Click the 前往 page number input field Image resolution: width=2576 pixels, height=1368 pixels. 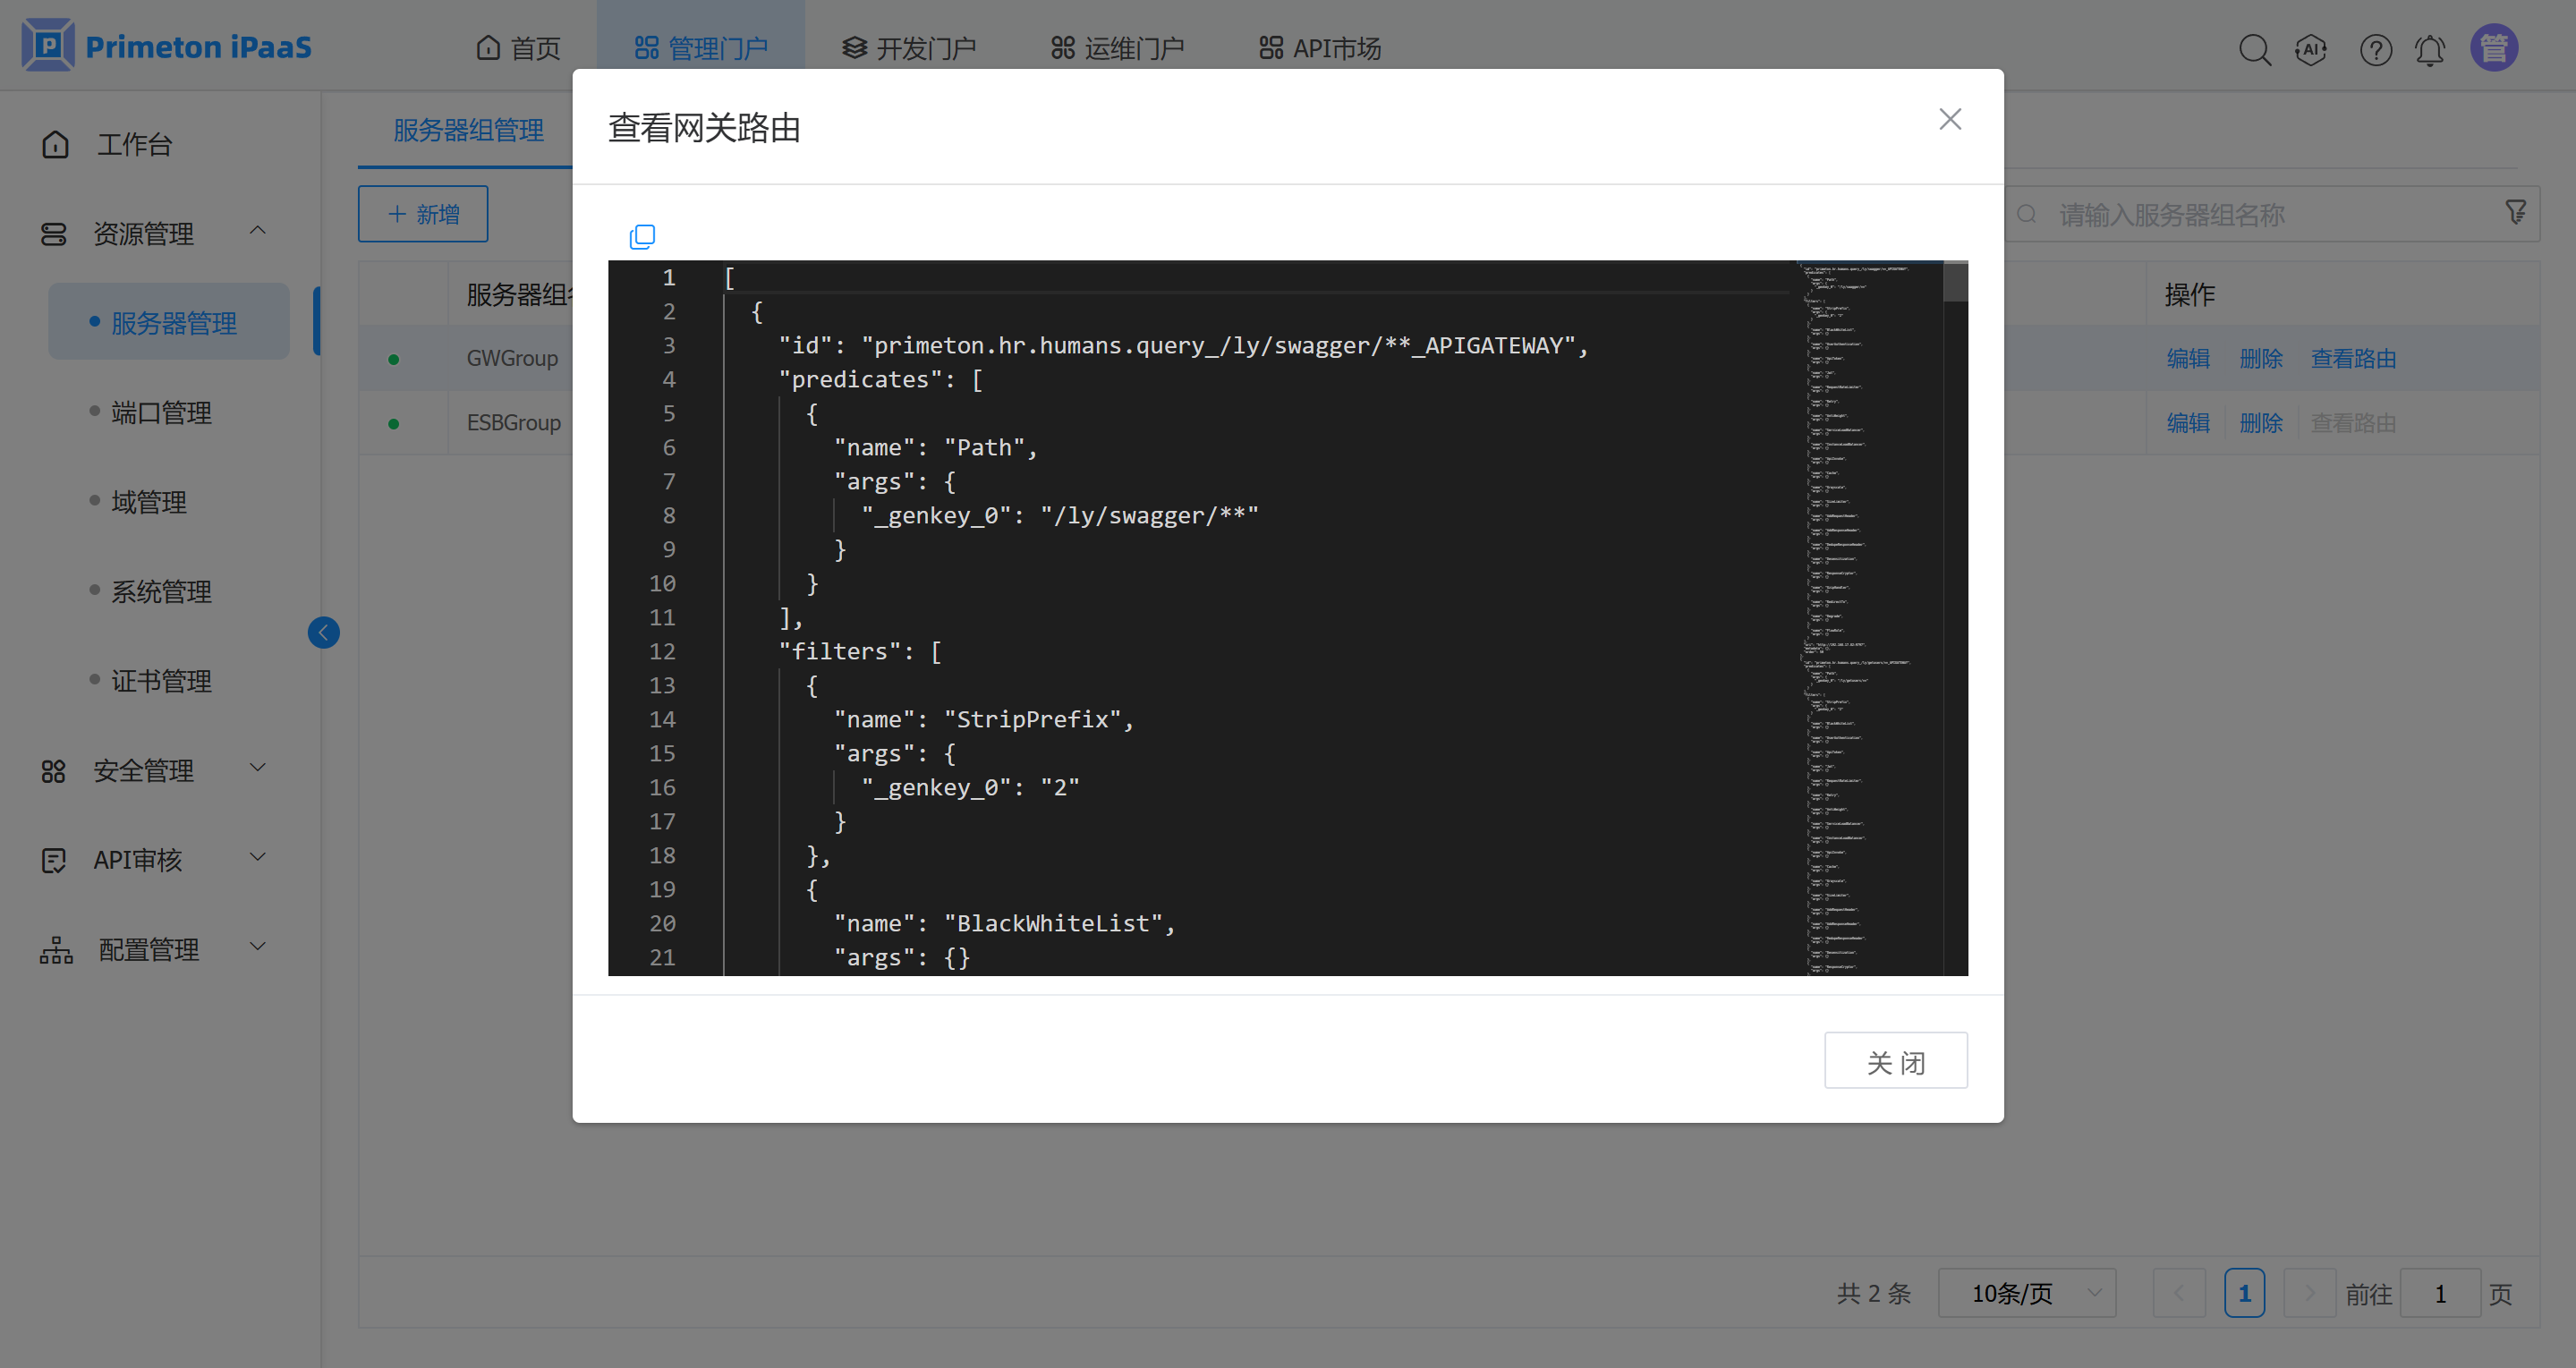(2439, 1293)
